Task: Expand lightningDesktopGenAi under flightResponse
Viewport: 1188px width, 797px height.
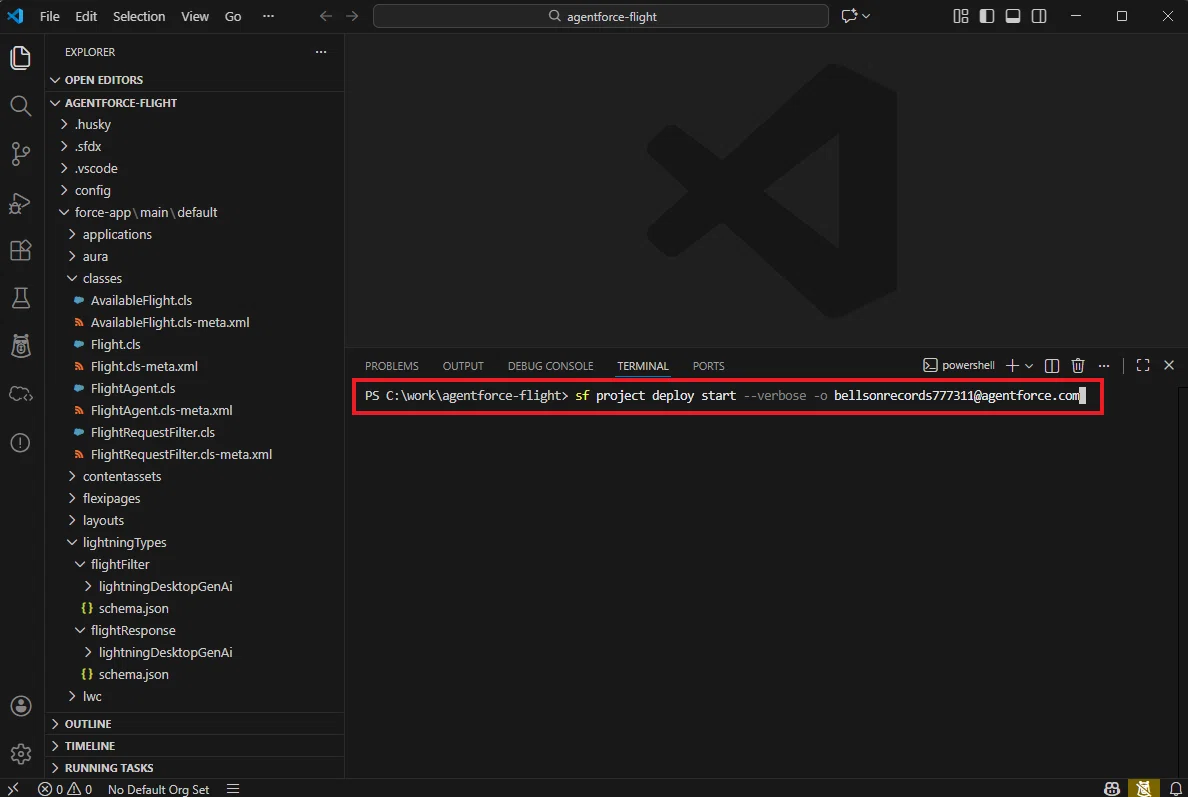Action: click(x=165, y=652)
